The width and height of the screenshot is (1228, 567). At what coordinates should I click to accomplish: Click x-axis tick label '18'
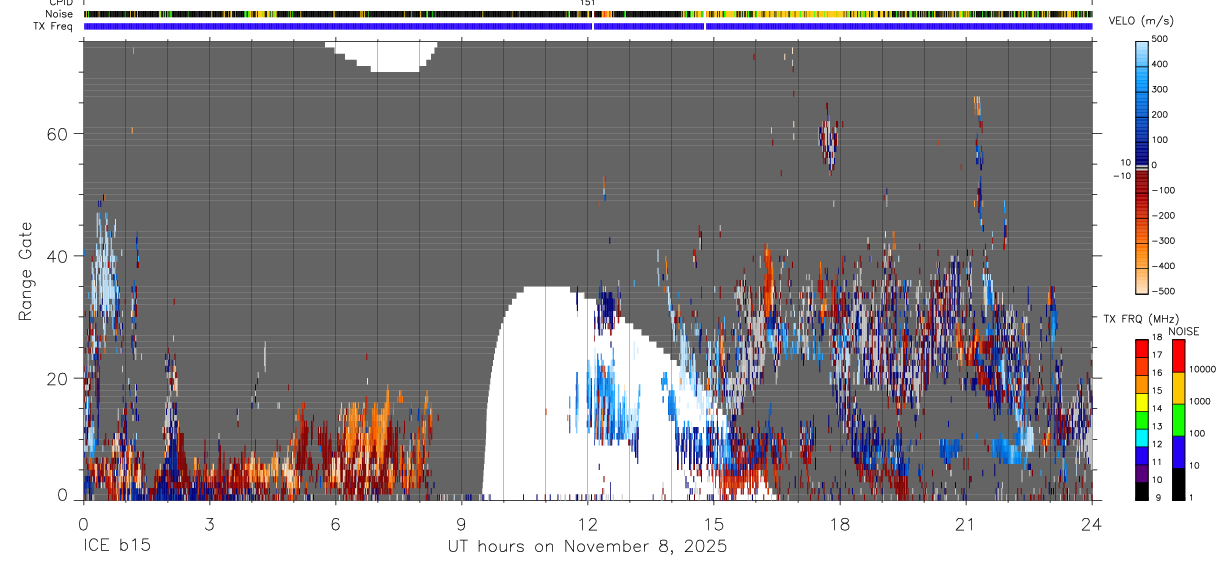point(840,524)
